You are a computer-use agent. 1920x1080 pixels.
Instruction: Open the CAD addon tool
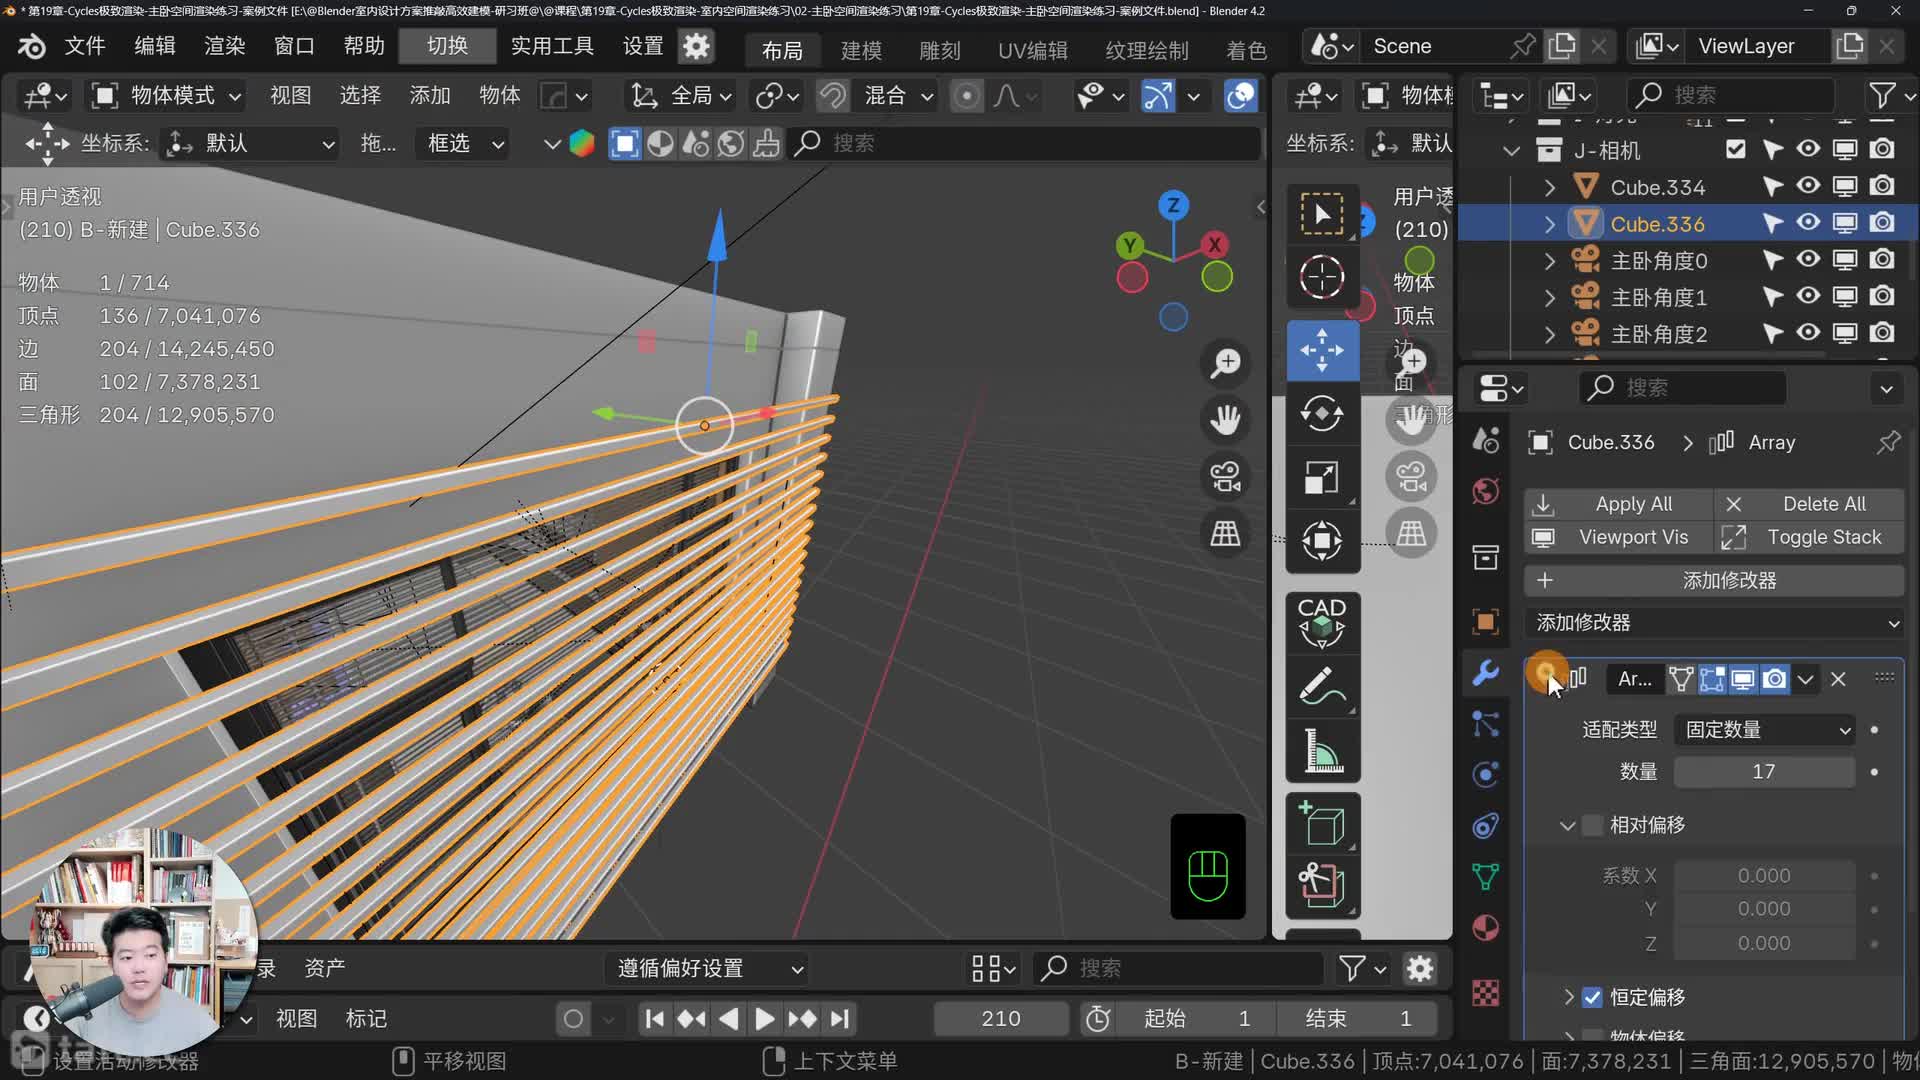pyautogui.click(x=1322, y=622)
